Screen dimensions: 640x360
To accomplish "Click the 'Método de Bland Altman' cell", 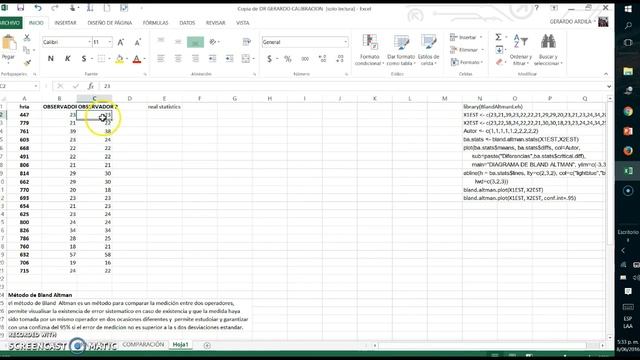I will coord(40,295).
